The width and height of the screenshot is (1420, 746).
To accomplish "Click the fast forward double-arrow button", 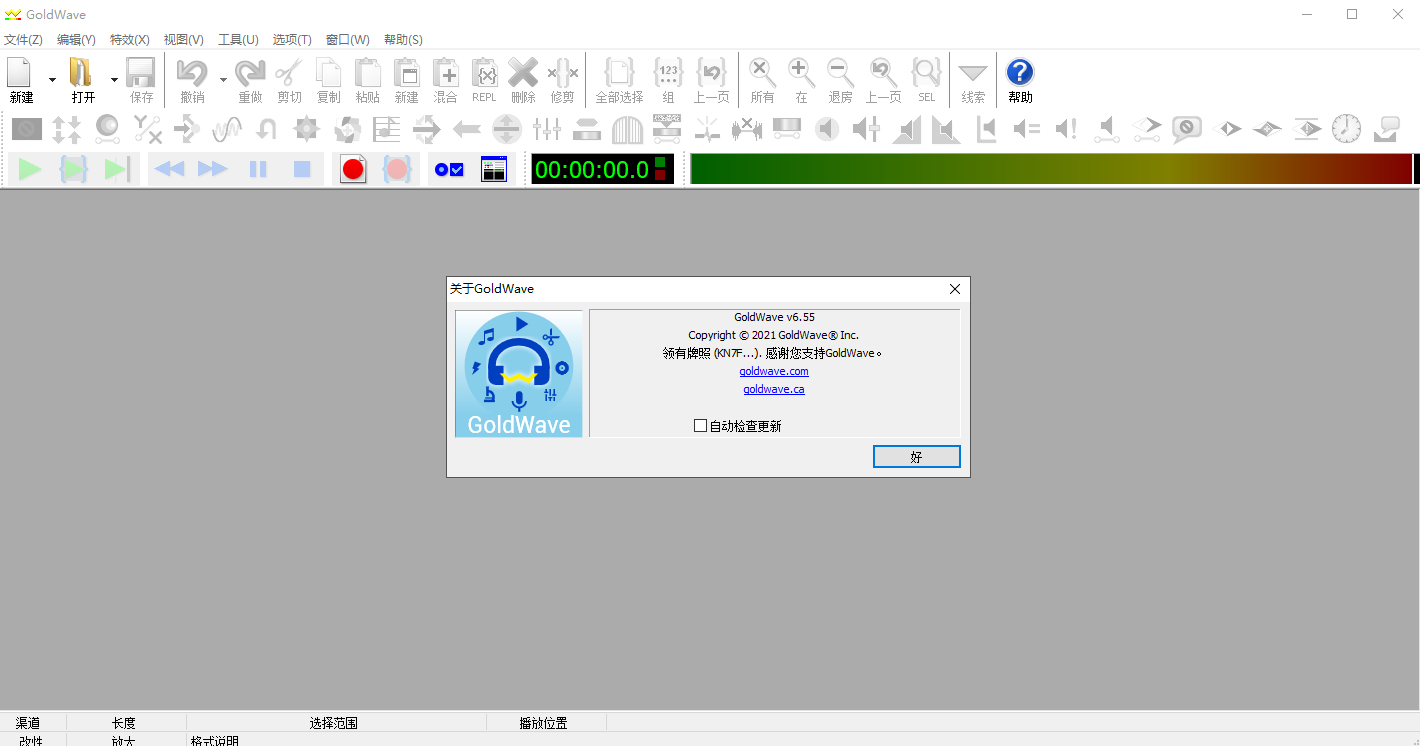I will (213, 169).
